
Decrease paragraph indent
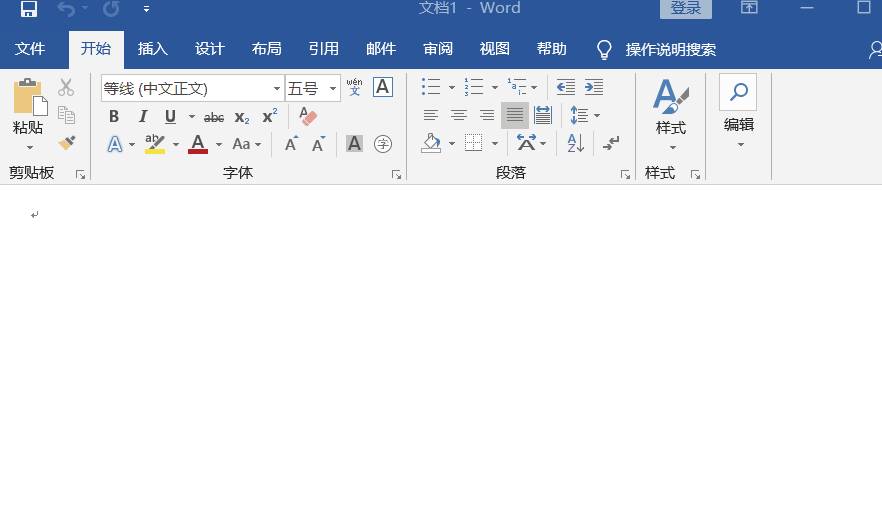coord(566,87)
